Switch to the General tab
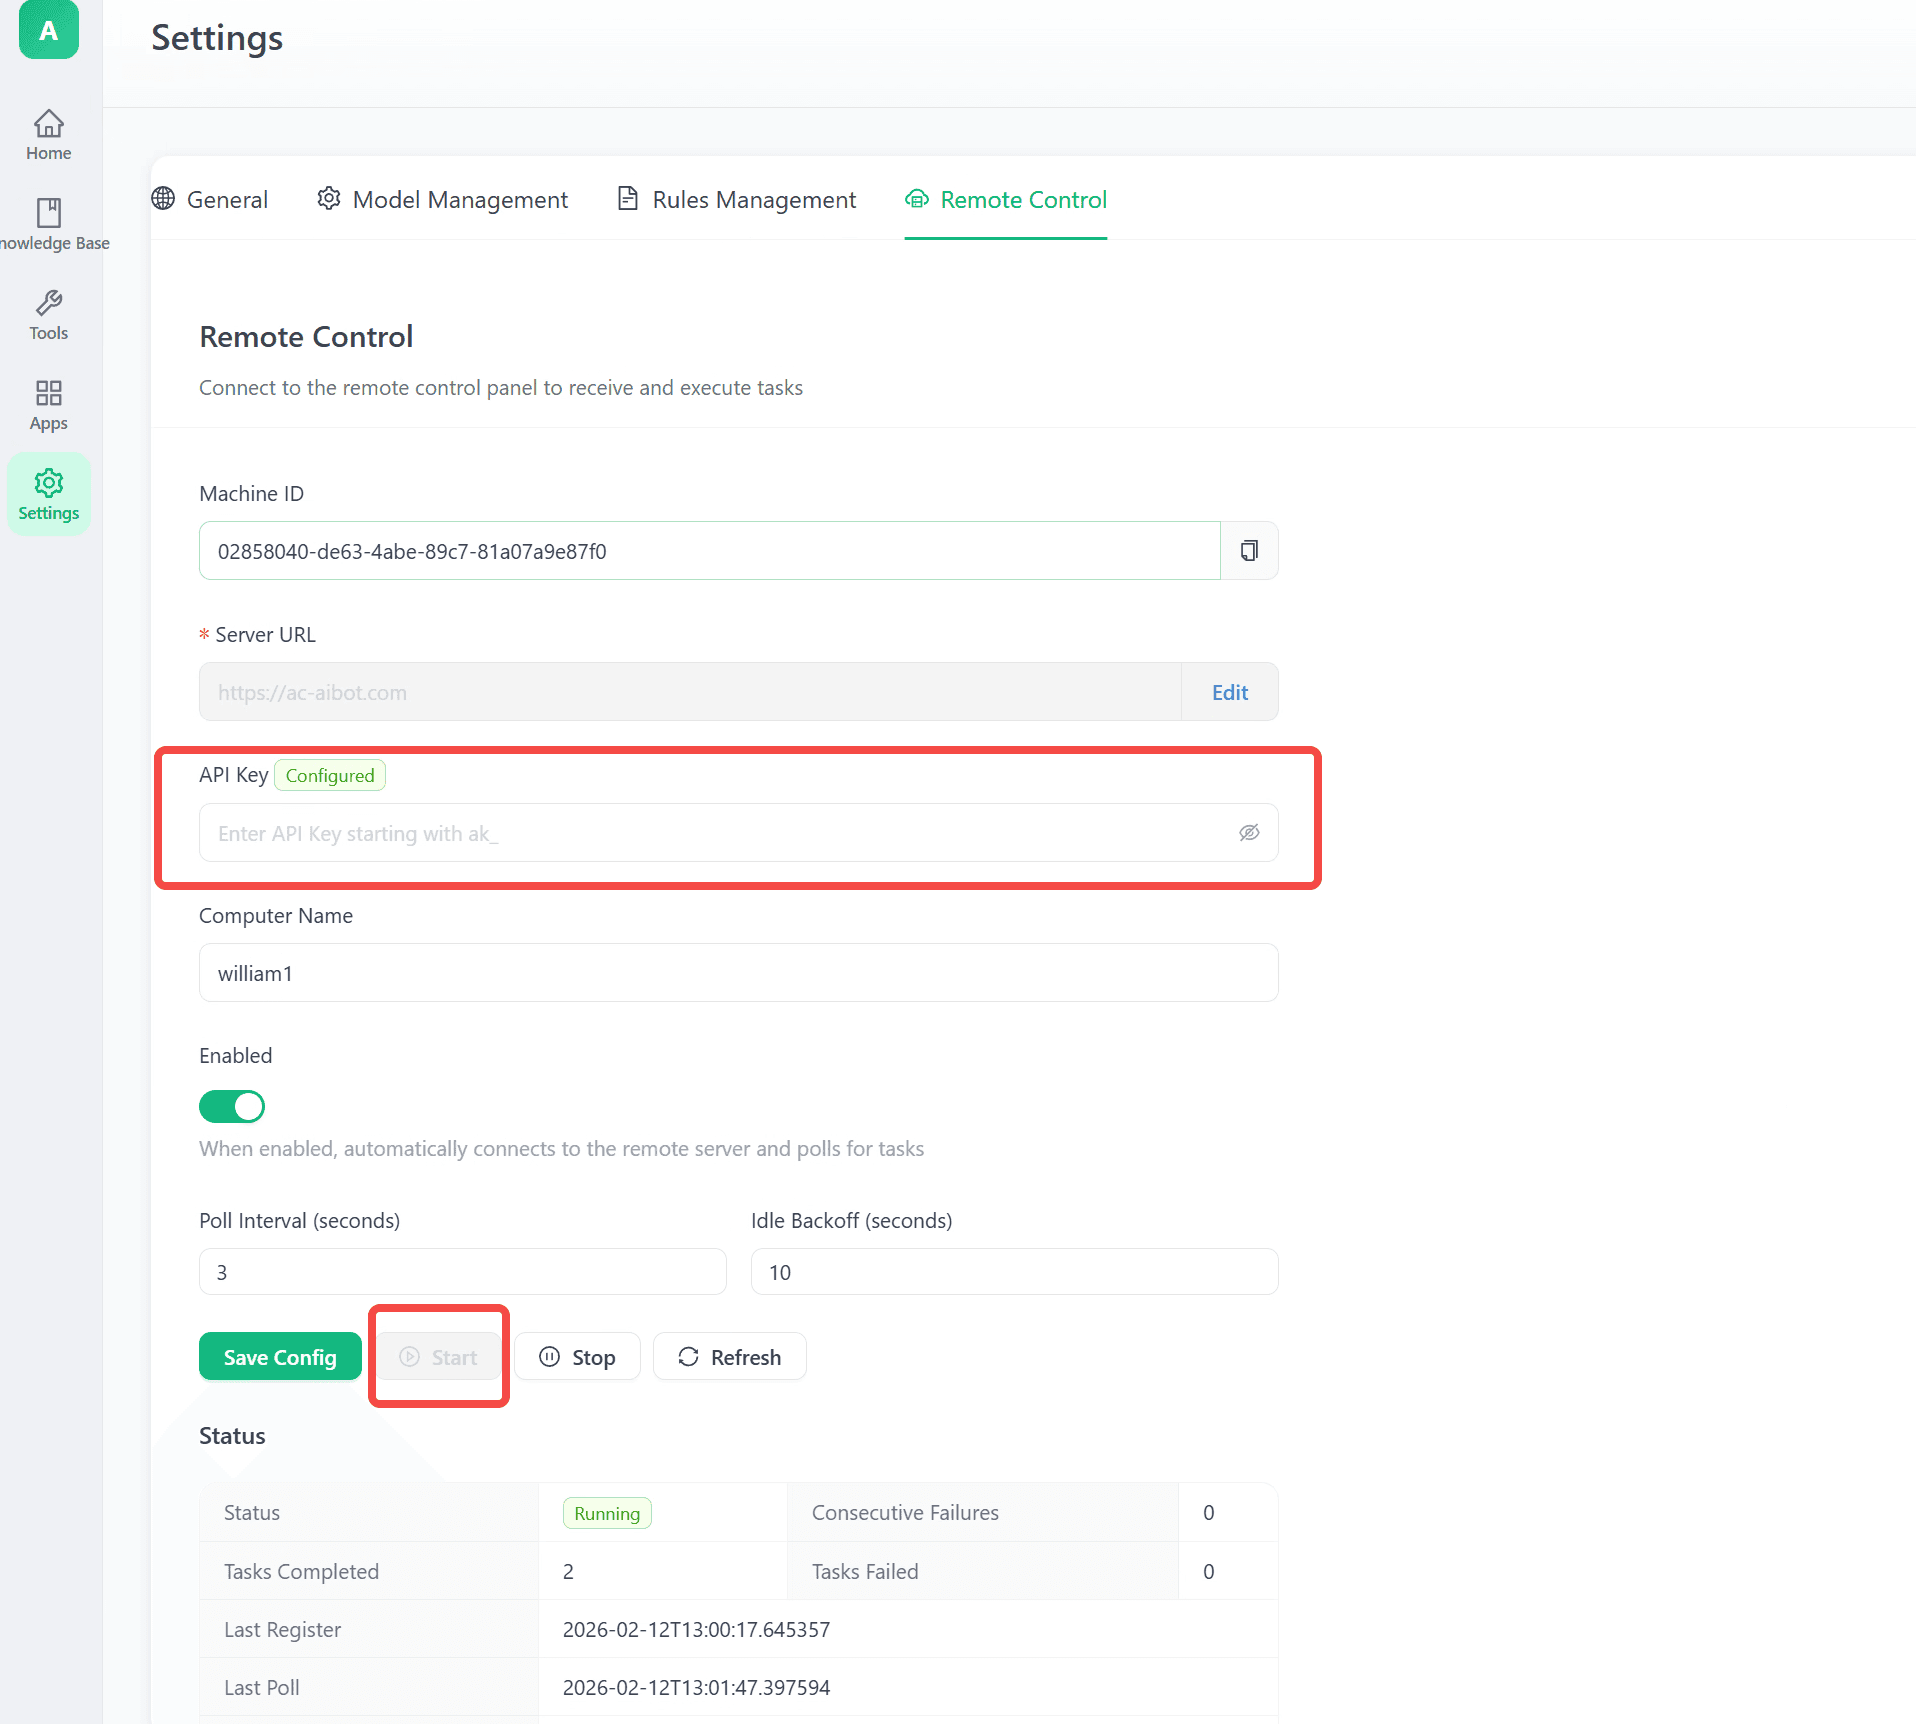This screenshot has width=1916, height=1724. tap(210, 200)
